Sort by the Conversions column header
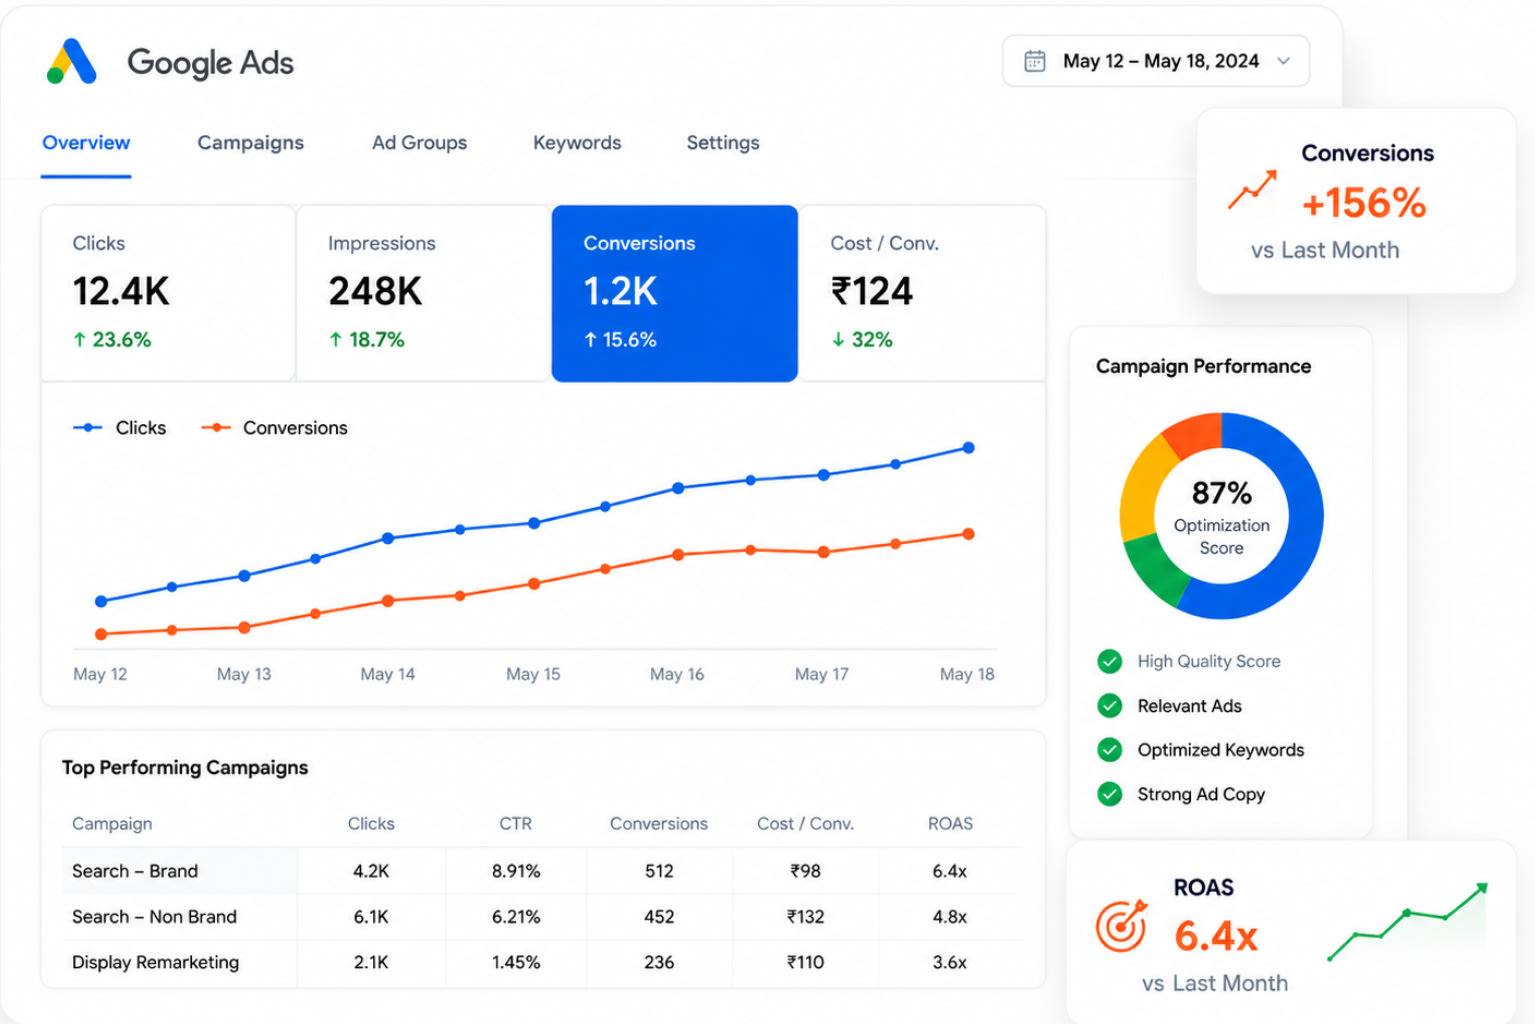This screenshot has width=1535, height=1024. coord(659,824)
